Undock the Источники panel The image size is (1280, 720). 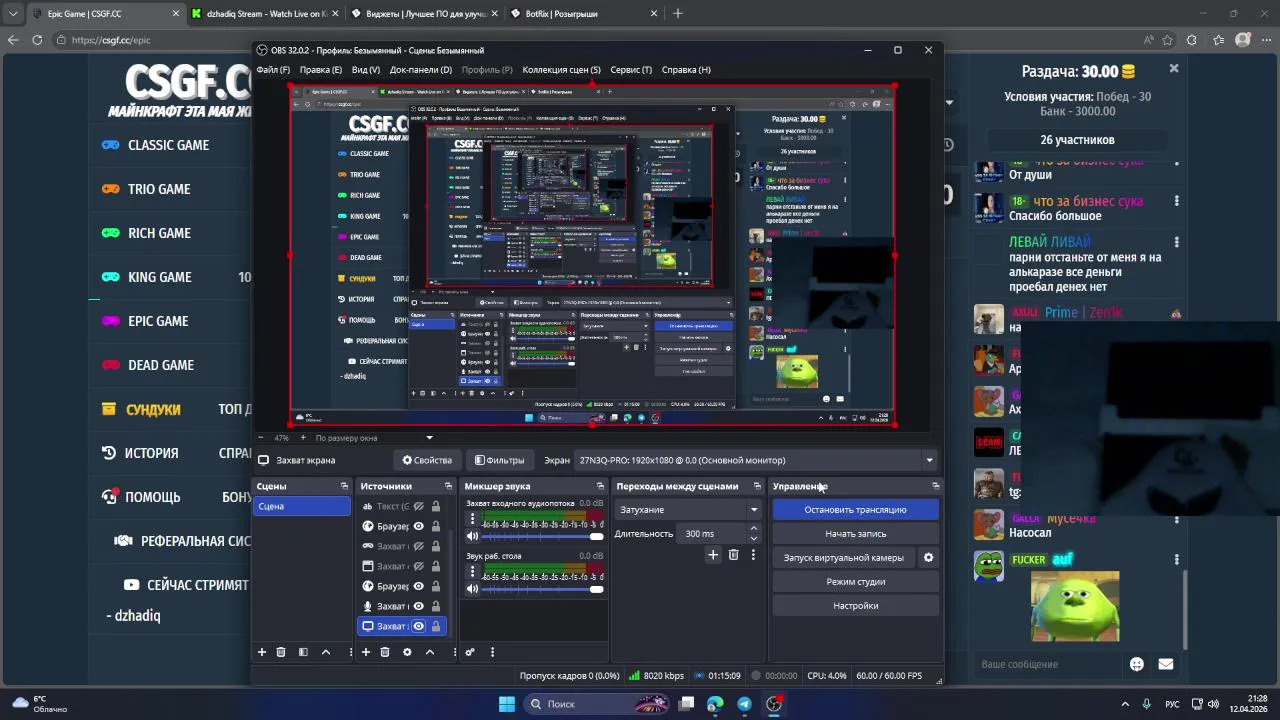coord(448,486)
